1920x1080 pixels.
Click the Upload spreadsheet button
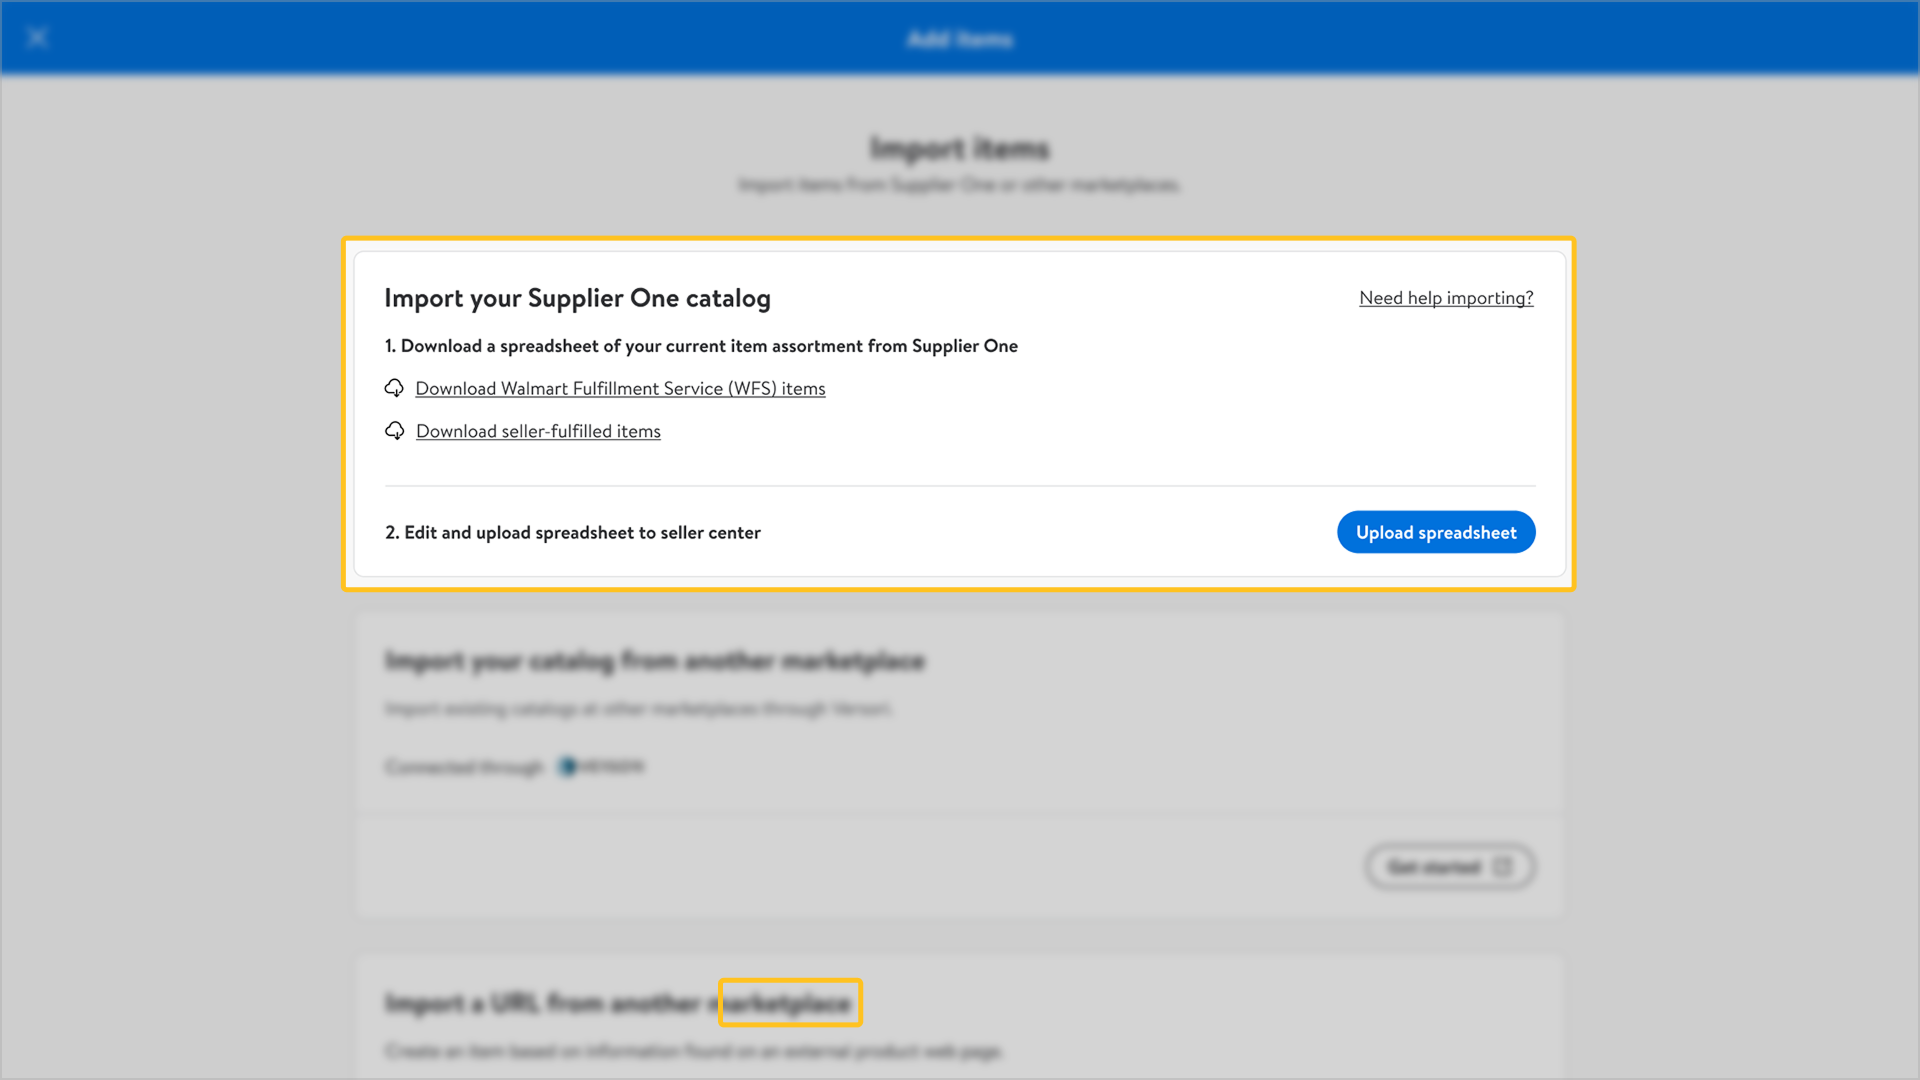click(x=1436, y=532)
